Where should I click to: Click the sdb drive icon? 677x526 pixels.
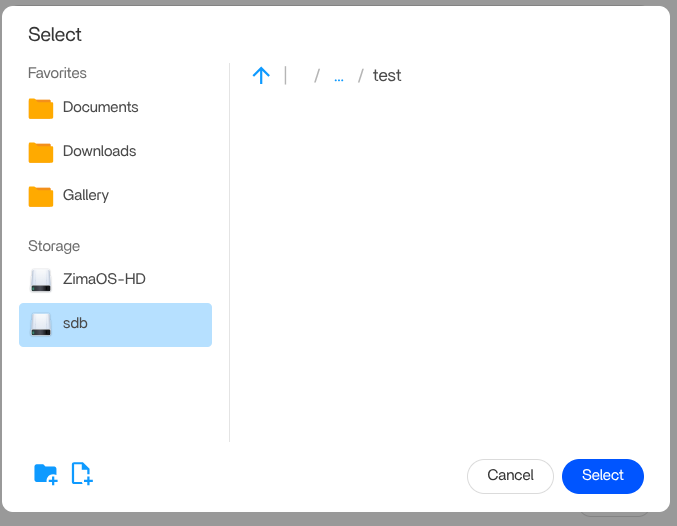pyautogui.click(x=41, y=324)
